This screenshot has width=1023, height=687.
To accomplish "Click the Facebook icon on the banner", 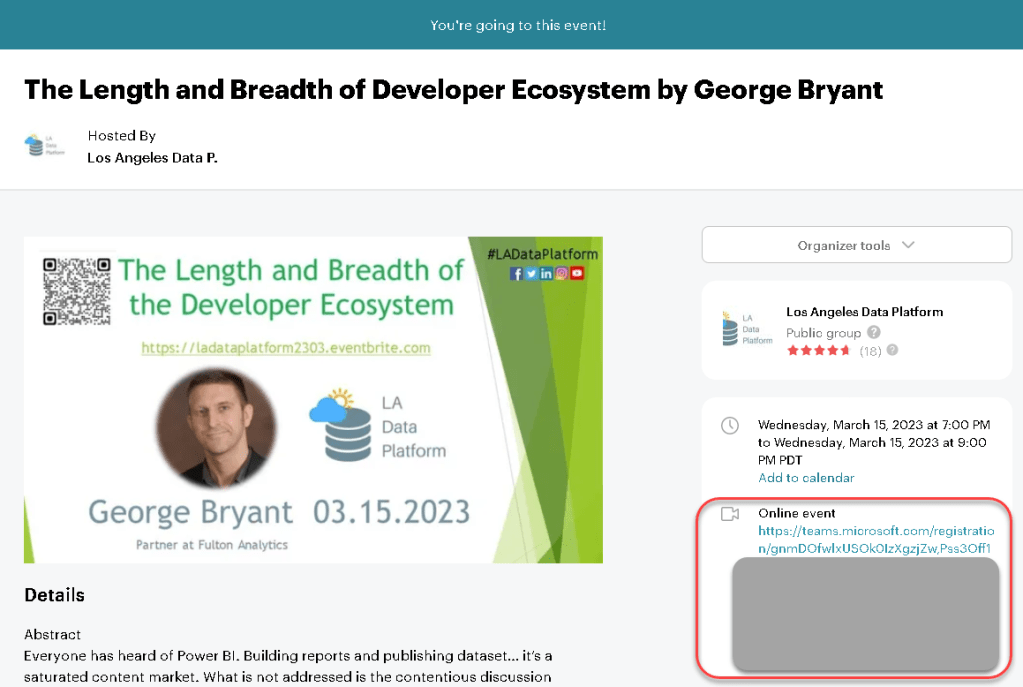I will [516, 273].
